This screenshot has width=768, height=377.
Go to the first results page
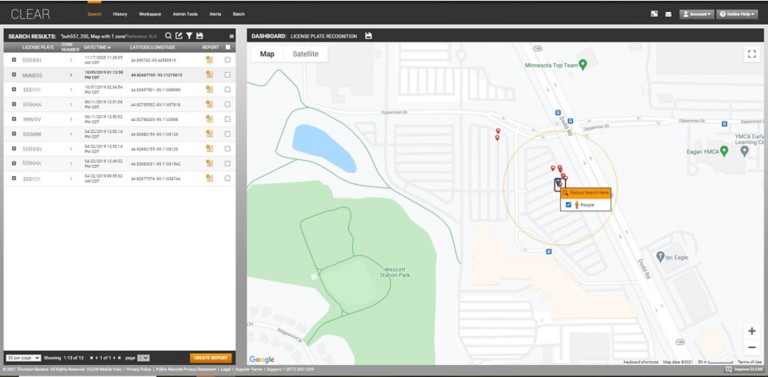coord(92,358)
